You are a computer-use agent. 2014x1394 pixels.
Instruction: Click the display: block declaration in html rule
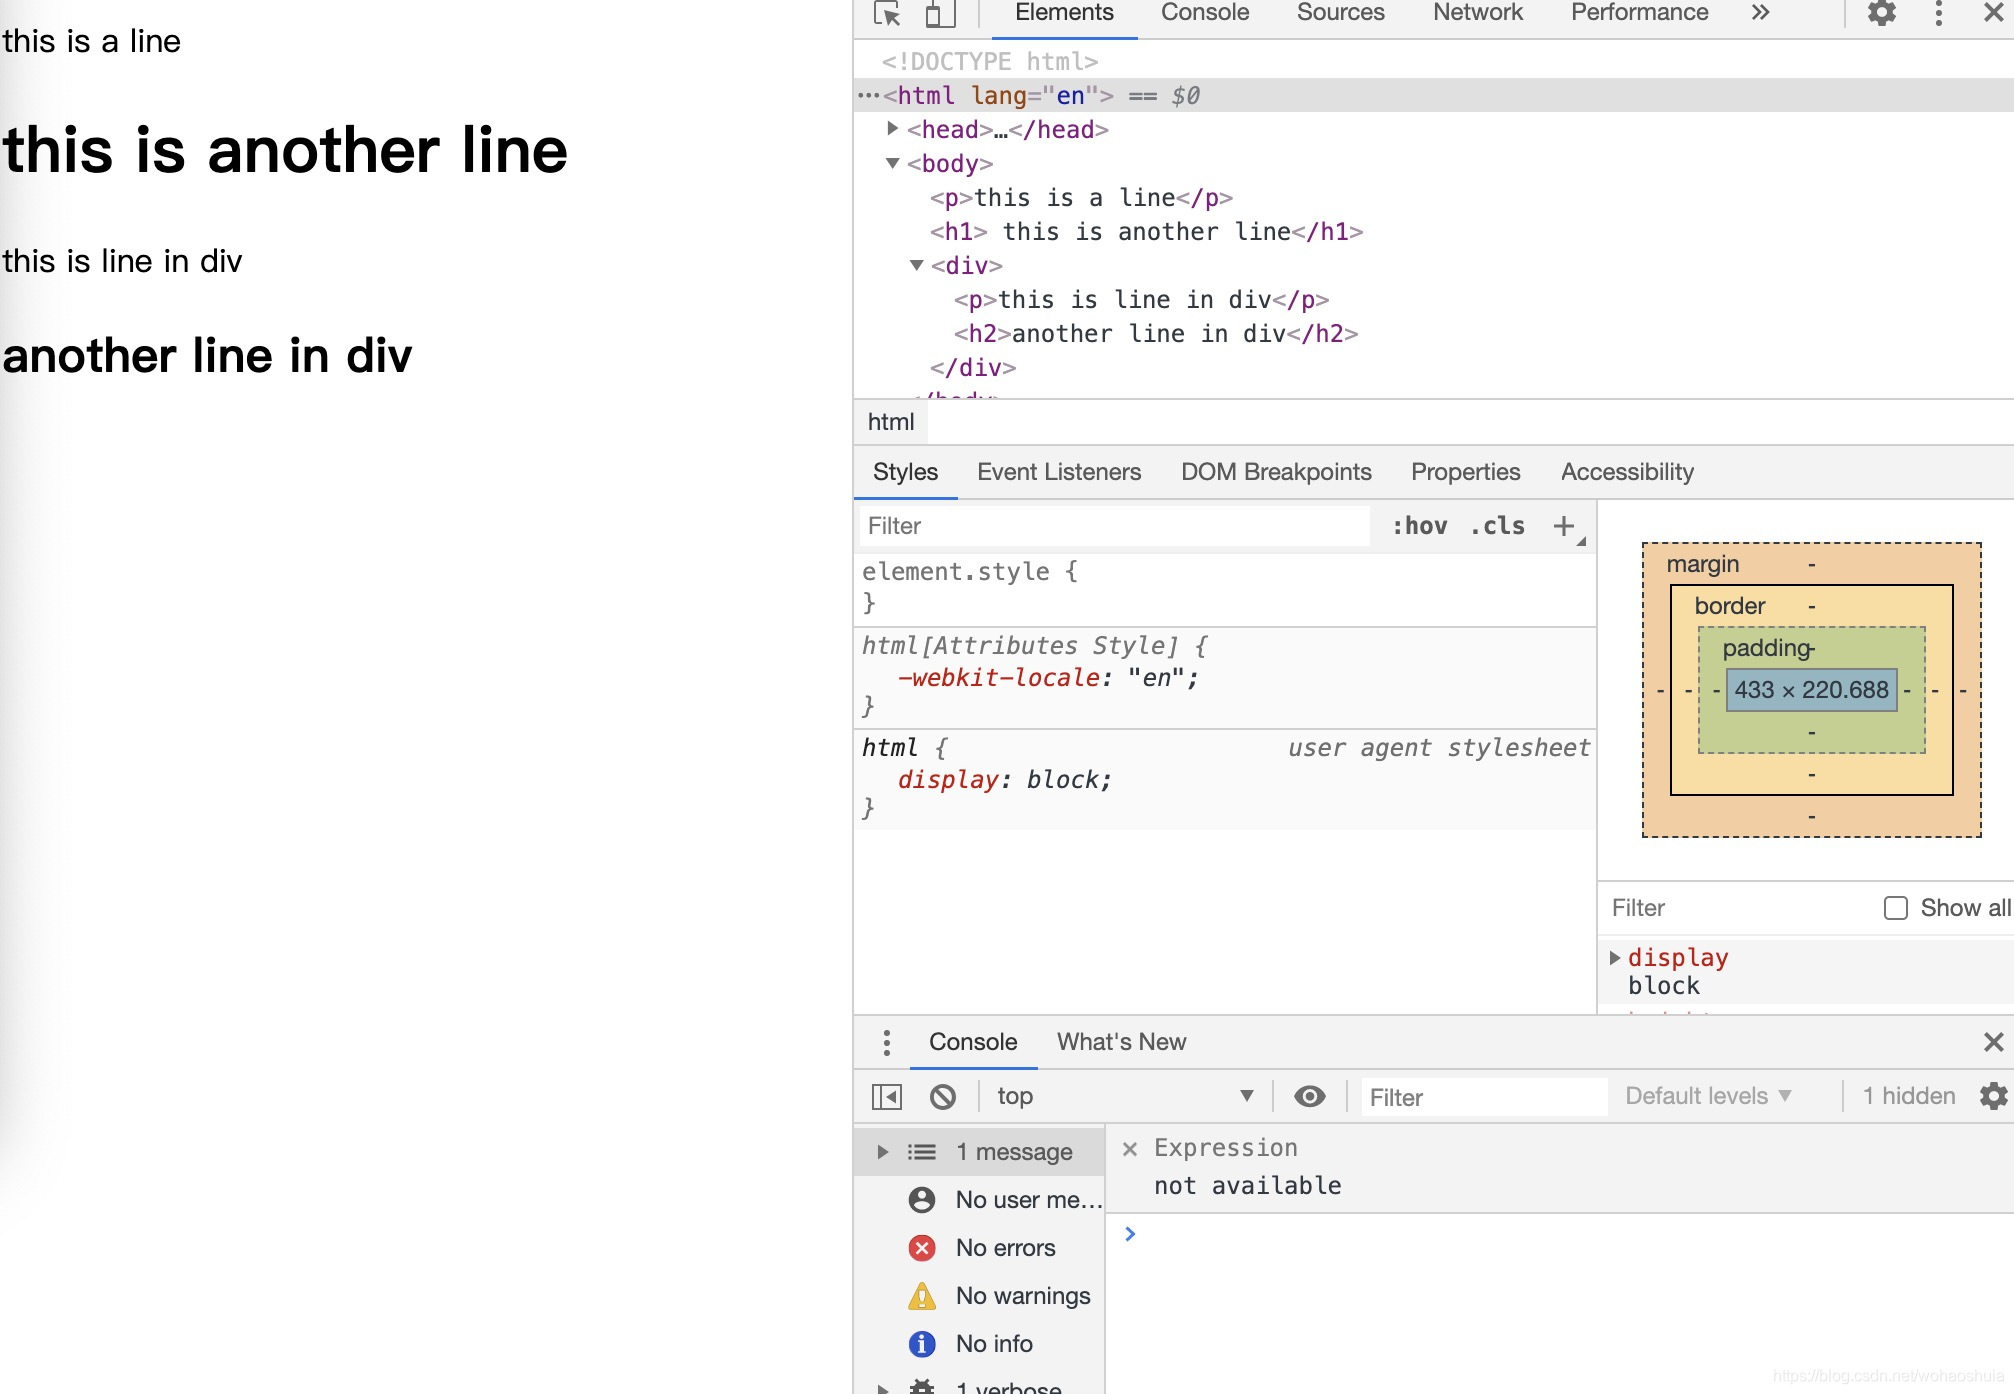point(1005,780)
